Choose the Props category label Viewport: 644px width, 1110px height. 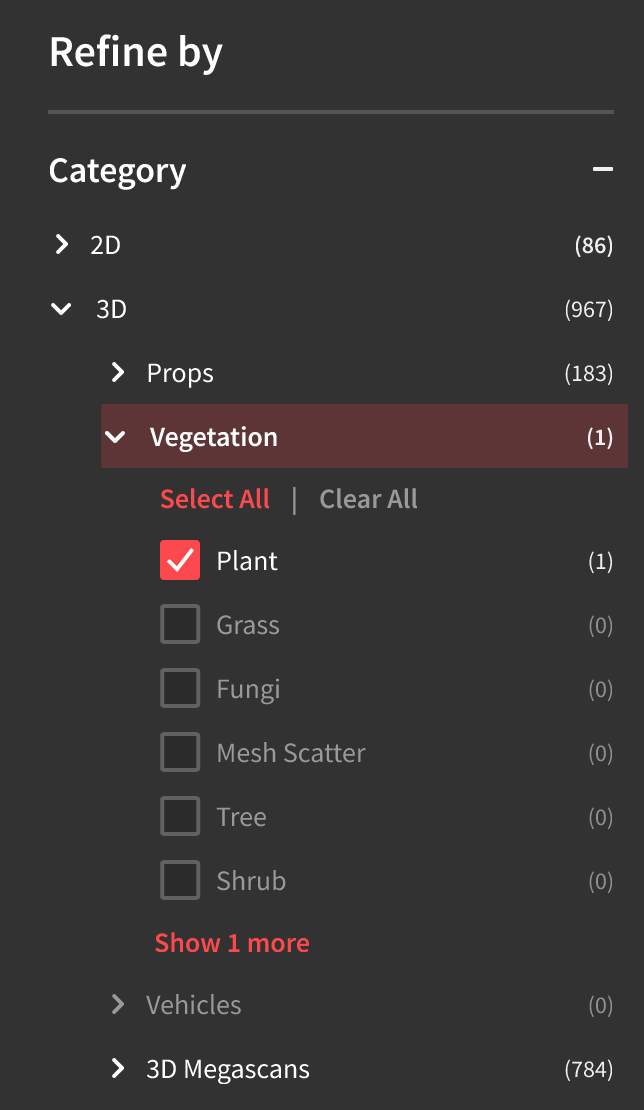tap(180, 373)
